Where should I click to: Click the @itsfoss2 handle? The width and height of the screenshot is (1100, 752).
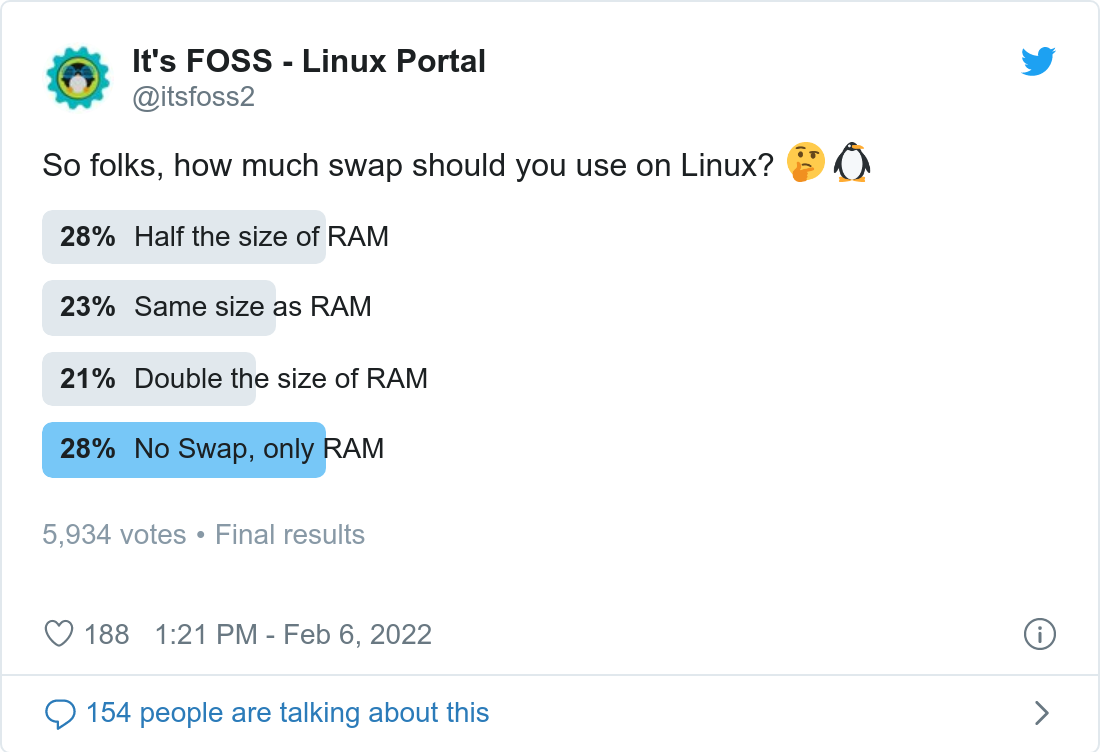click(193, 98)
